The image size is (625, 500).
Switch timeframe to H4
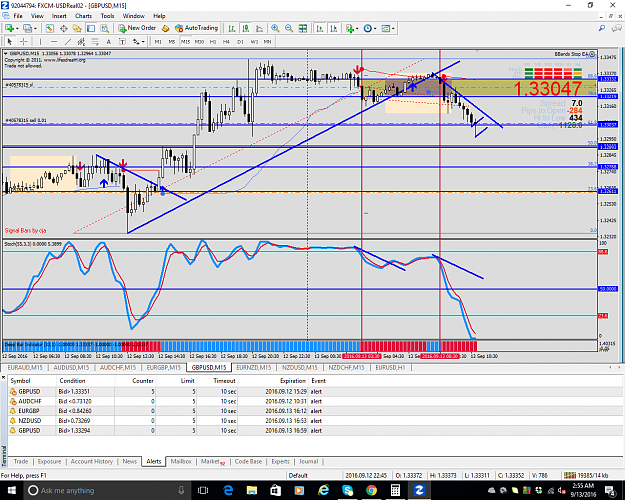click(226, 41)
